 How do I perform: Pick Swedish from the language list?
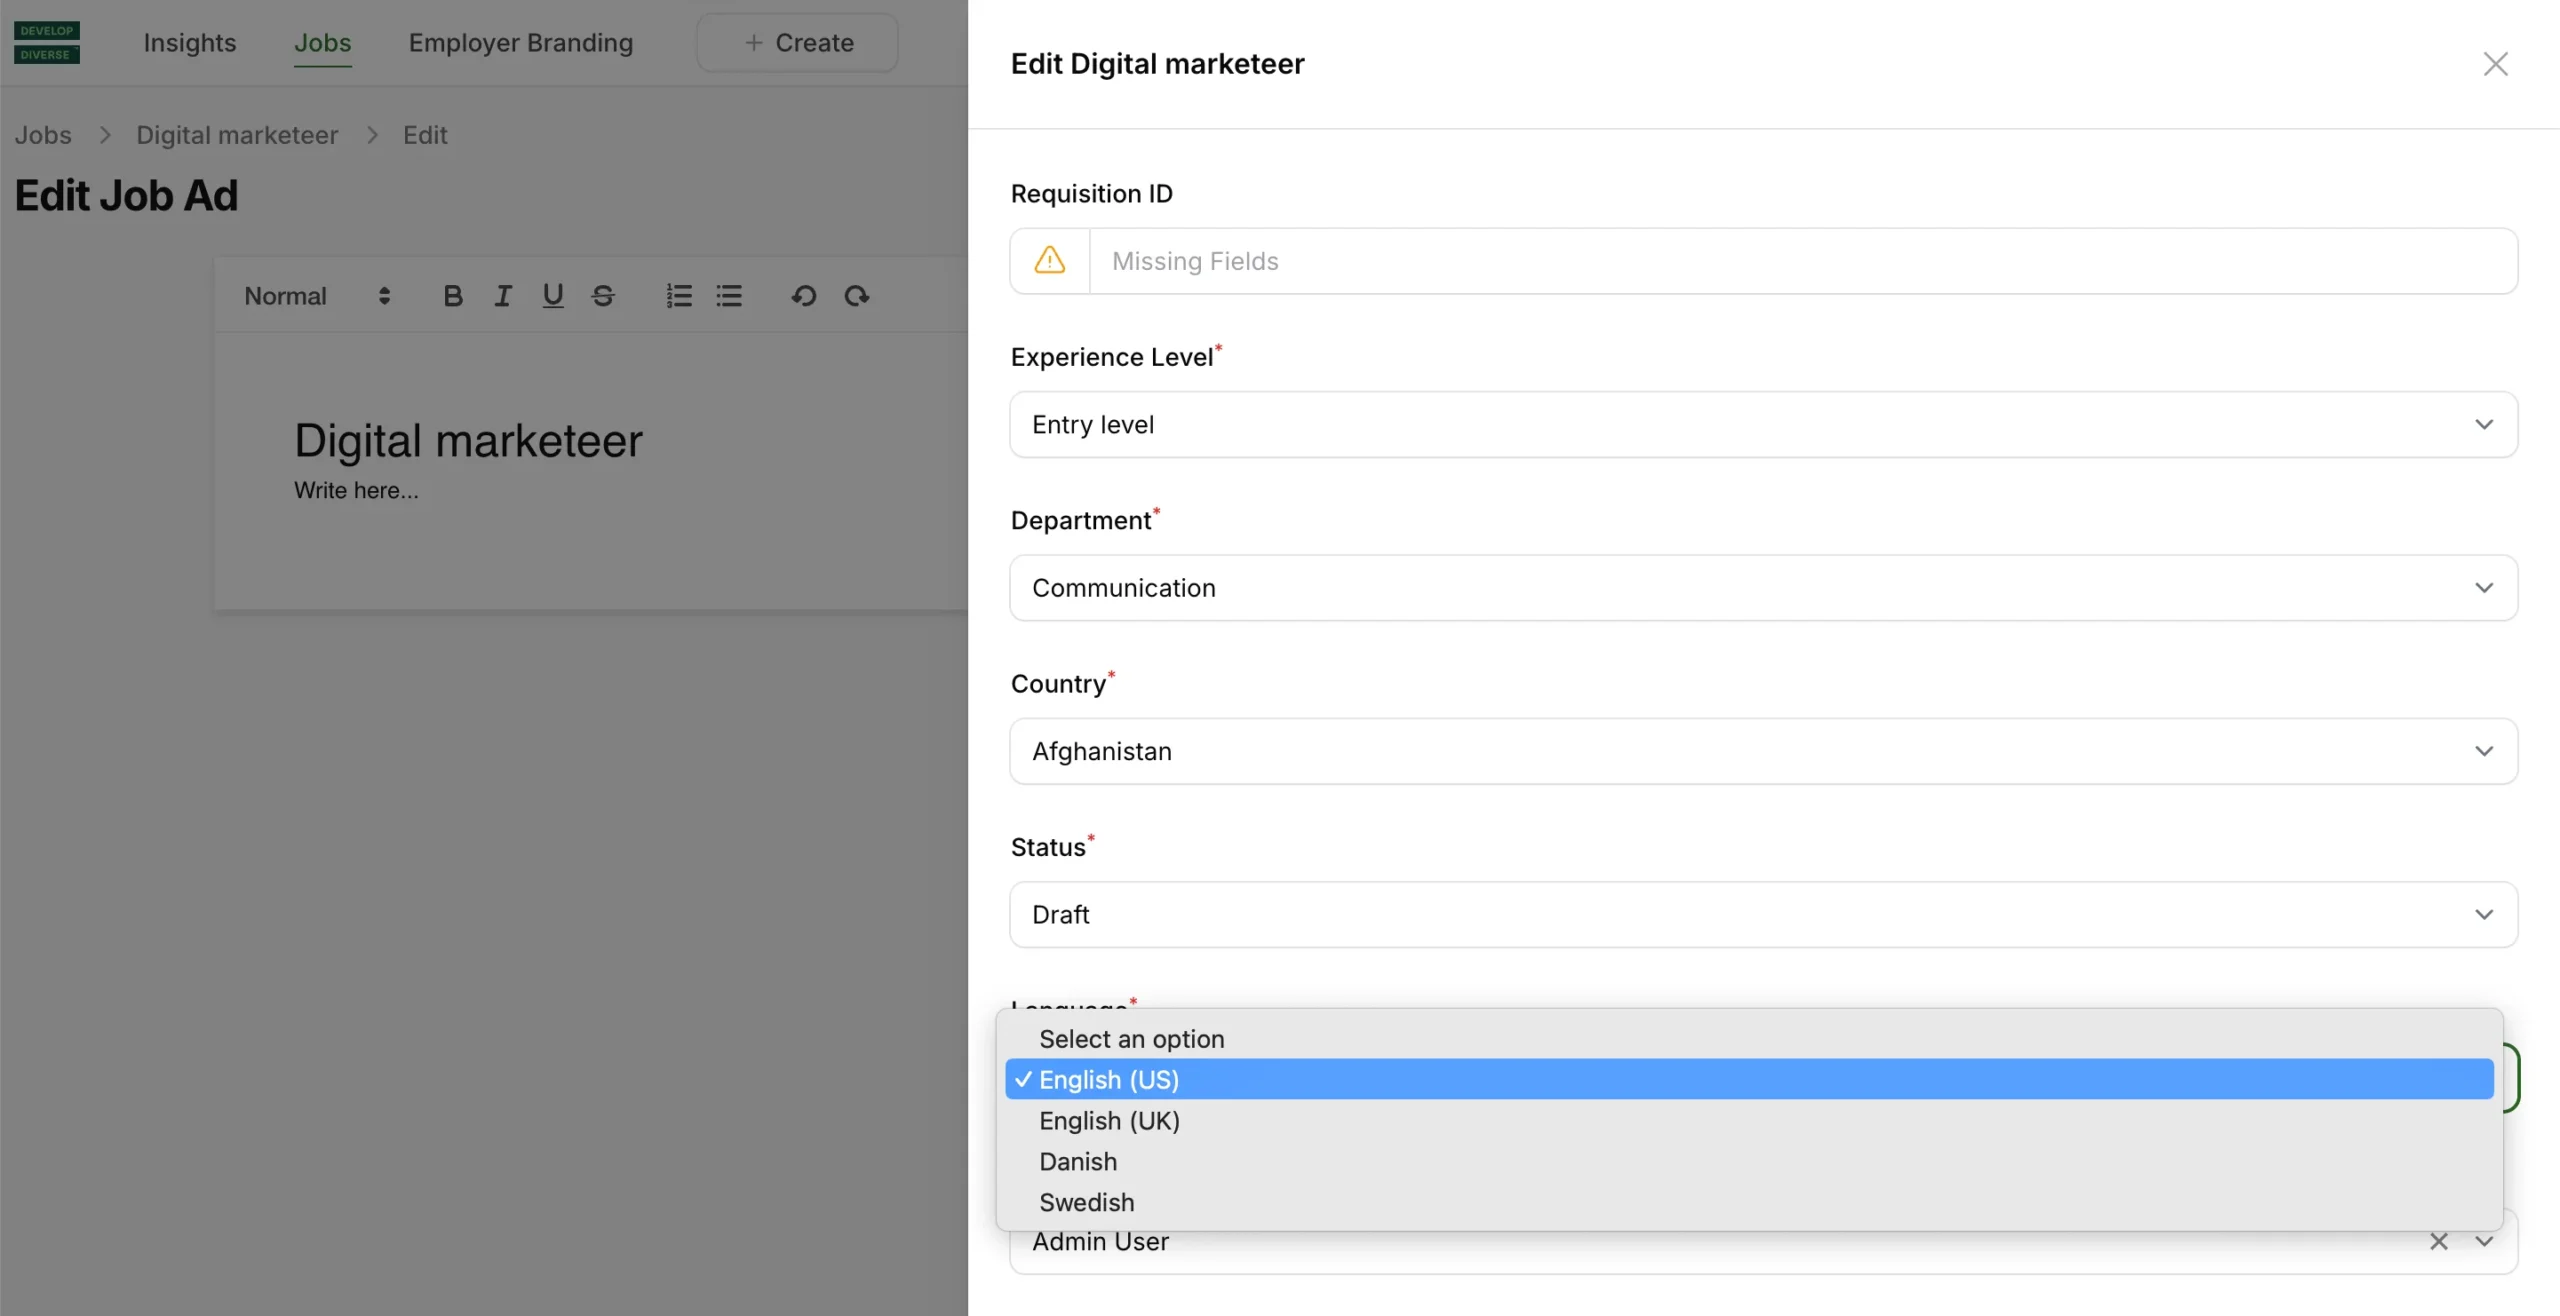[x=1086, y=1203]
